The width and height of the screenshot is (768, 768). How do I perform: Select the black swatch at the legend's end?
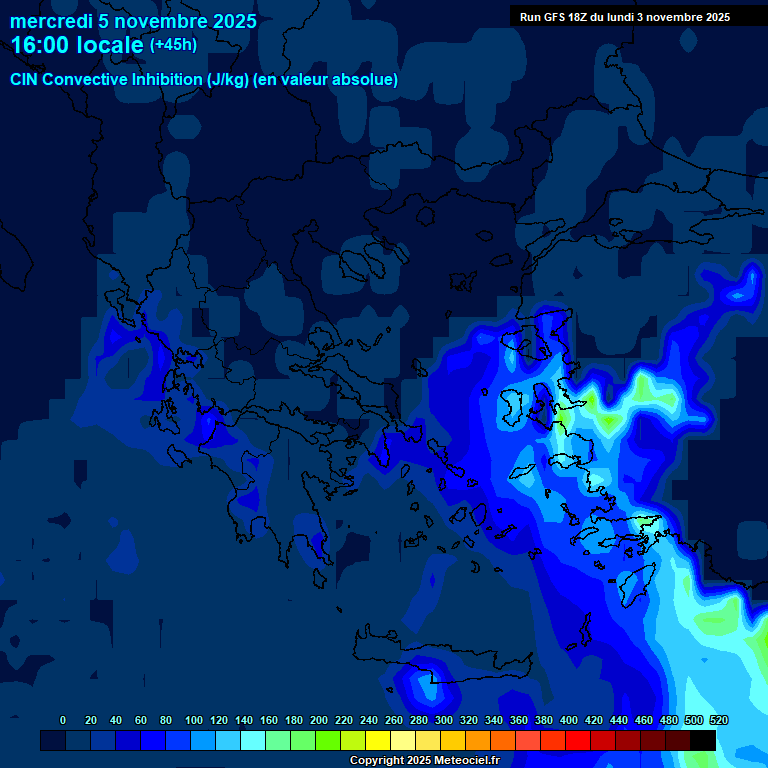[x=703, y=741]
